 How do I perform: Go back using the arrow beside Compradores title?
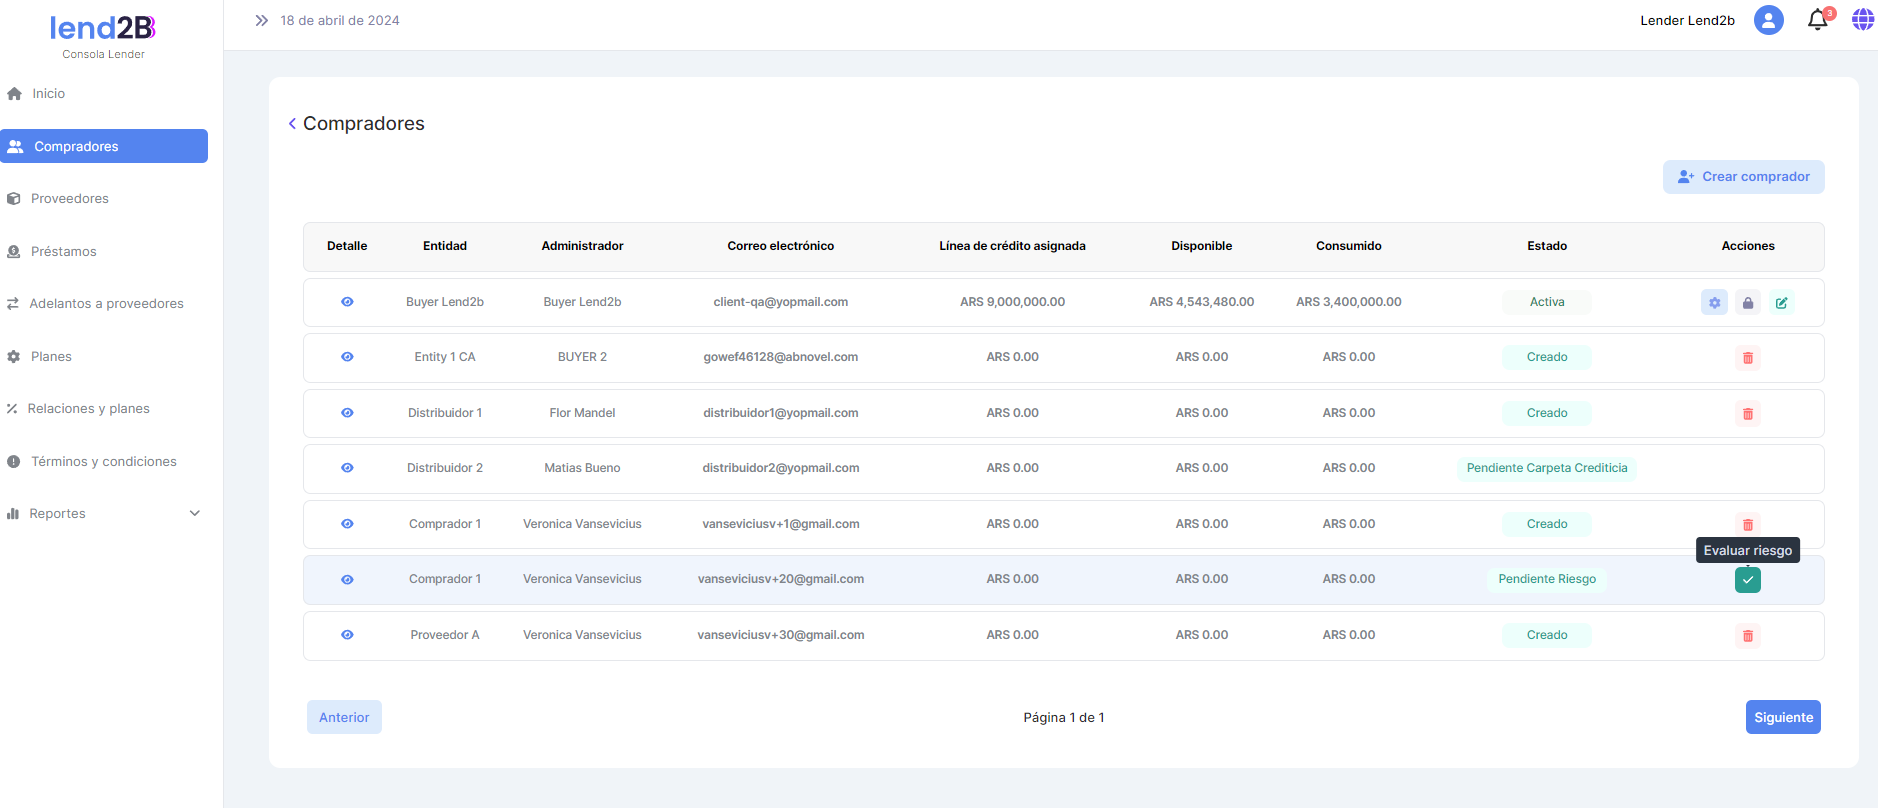pos(292,124)
